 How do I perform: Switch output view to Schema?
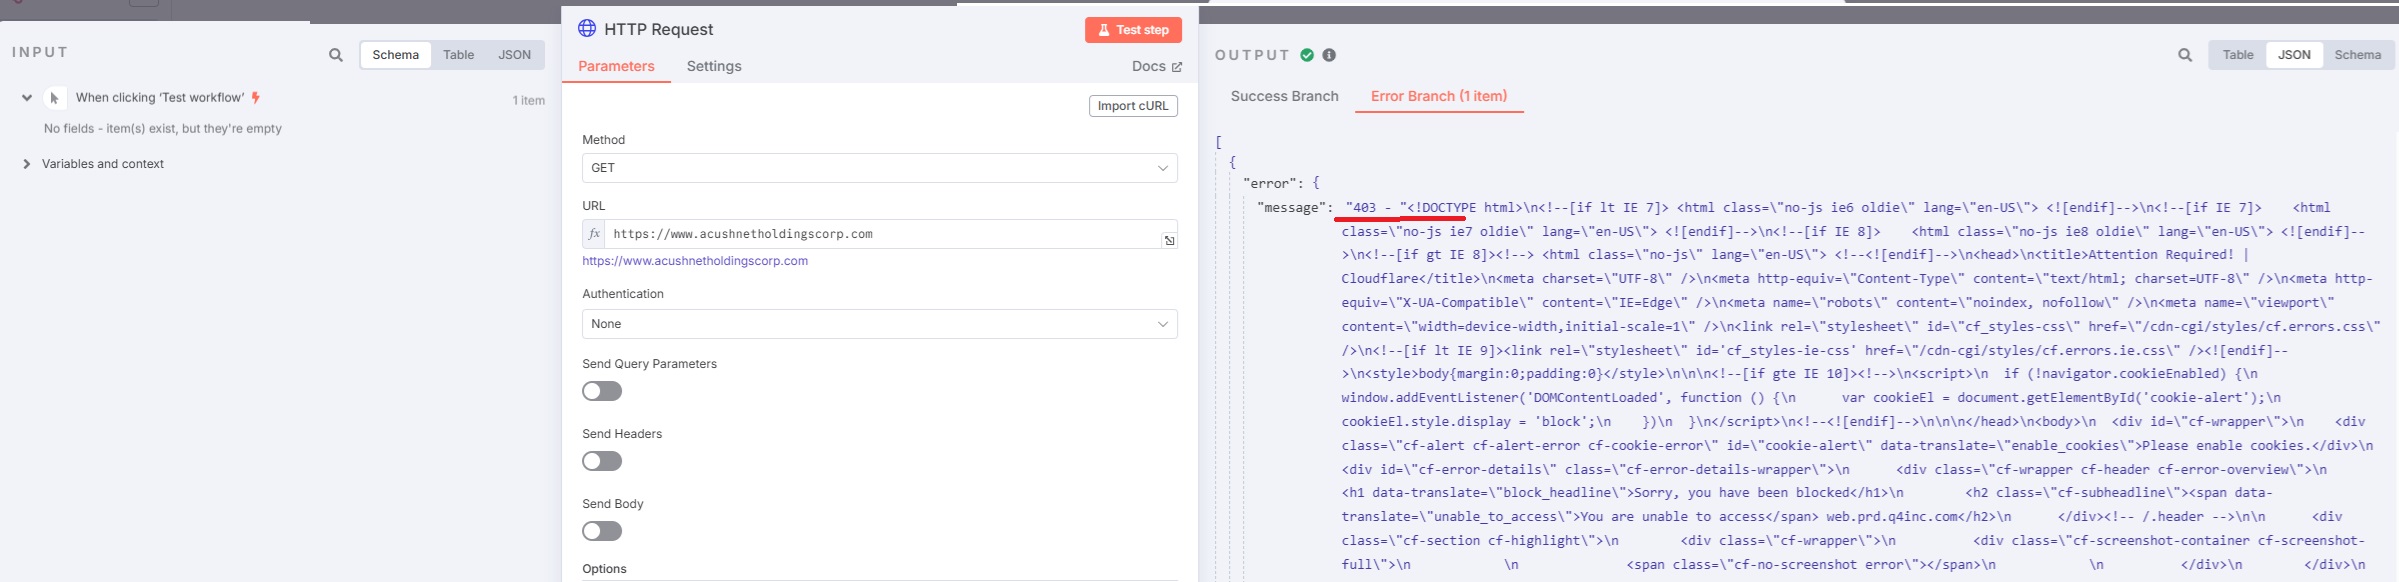coord(2358,55)
